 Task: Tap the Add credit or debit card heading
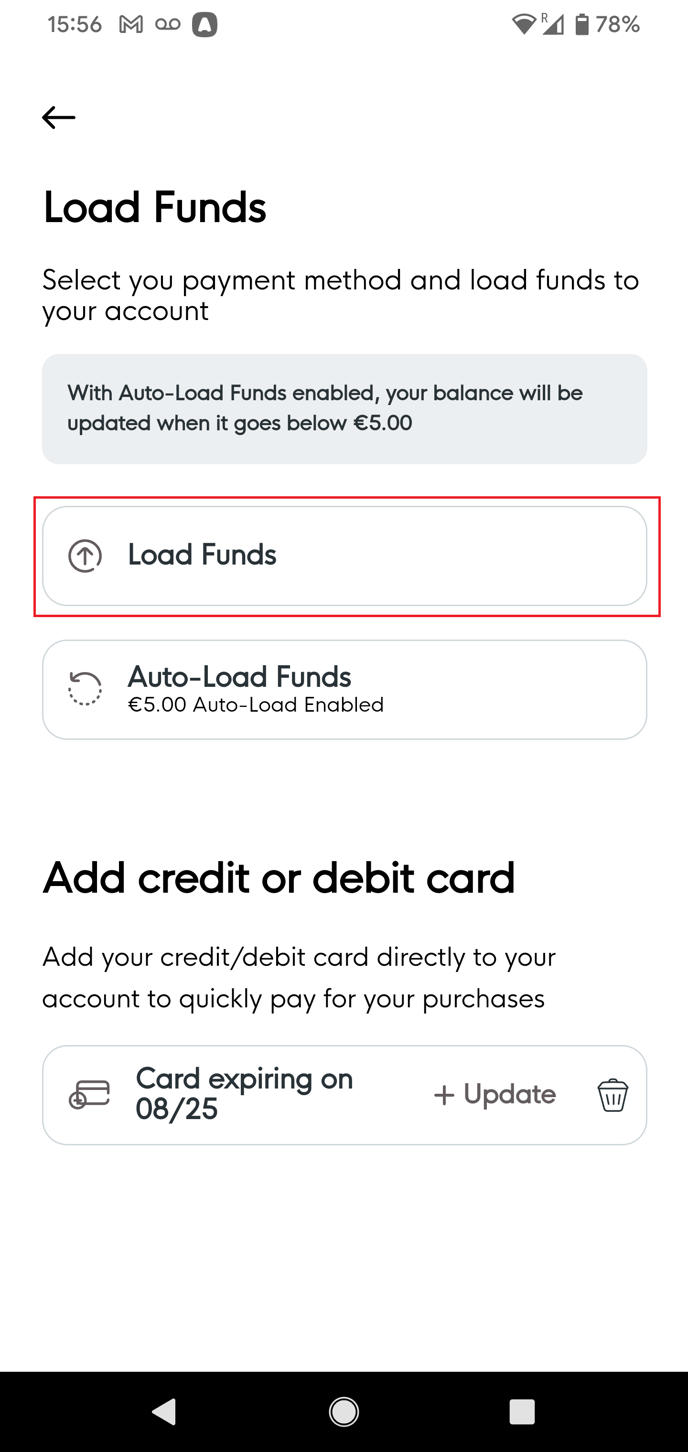pos(279,878)
